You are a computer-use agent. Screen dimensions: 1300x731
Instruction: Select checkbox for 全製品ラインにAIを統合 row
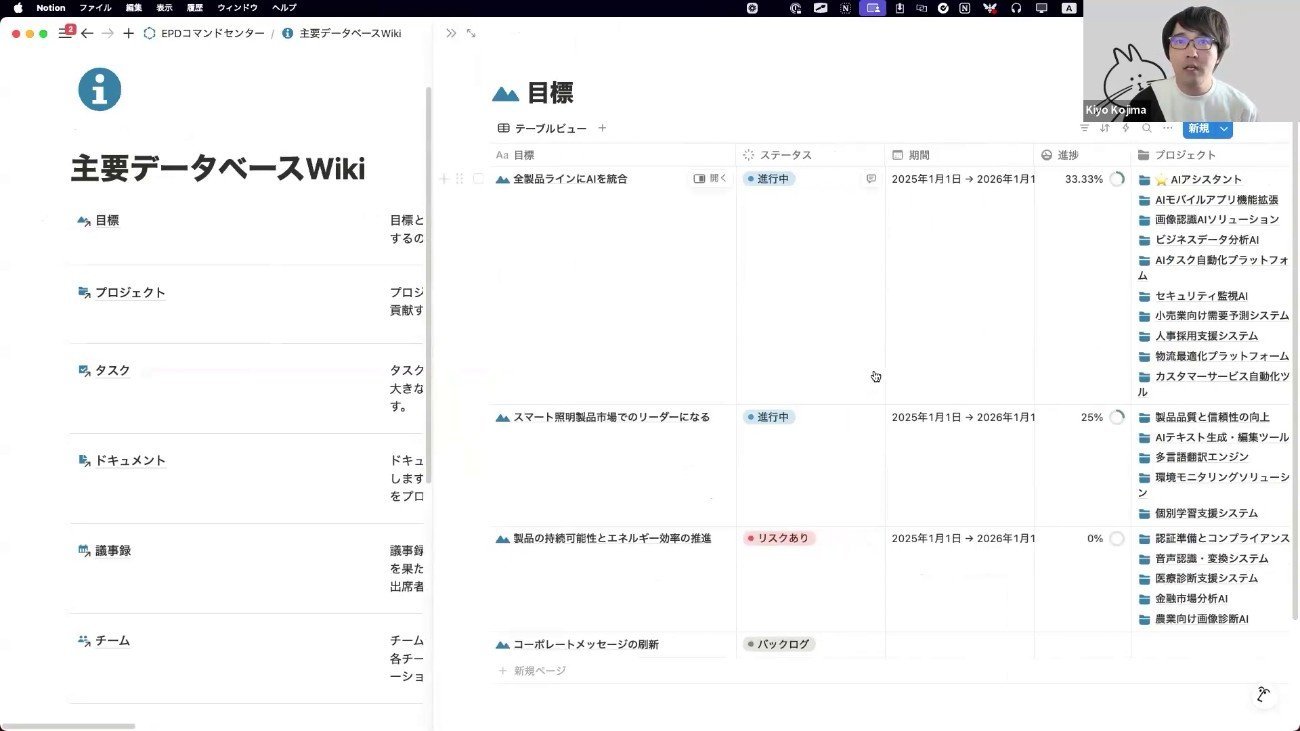[x=478, y=179]
